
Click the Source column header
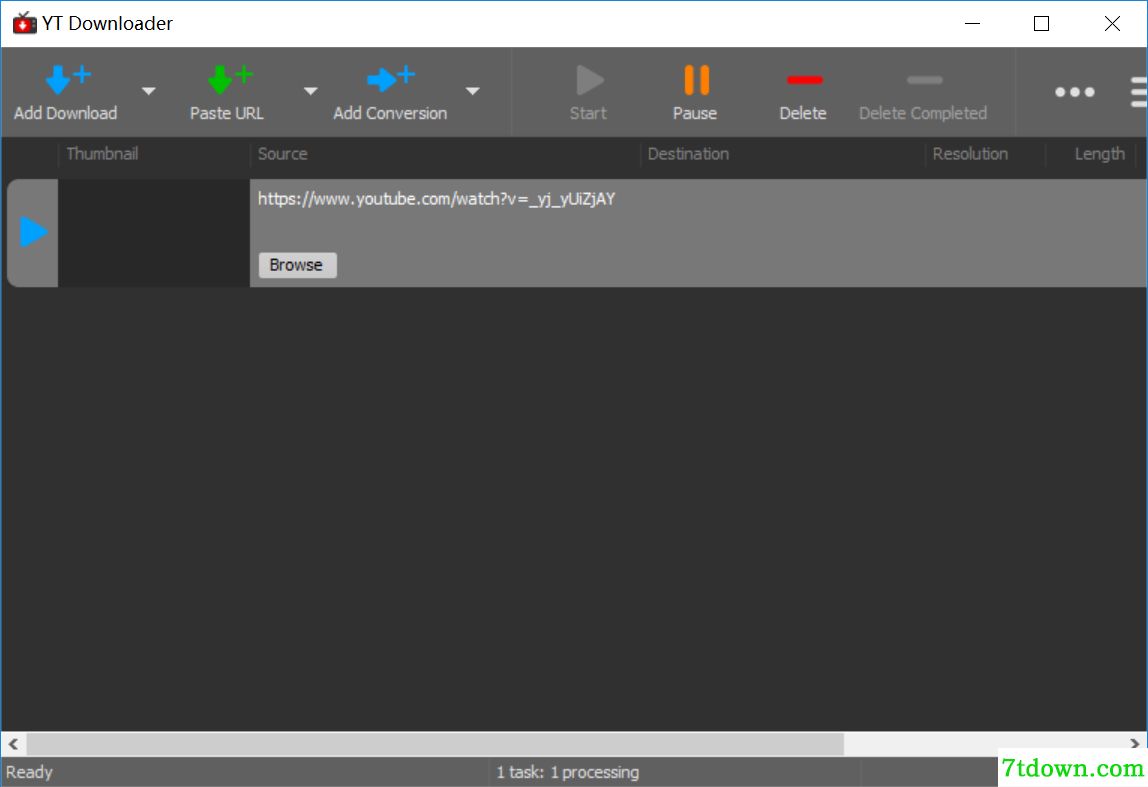click(283, 154)
